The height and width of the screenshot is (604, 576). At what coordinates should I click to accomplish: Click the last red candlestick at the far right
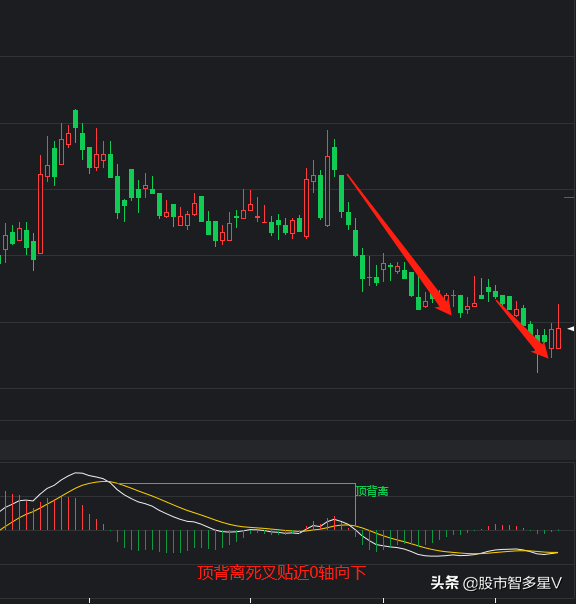tap(558, 327)
